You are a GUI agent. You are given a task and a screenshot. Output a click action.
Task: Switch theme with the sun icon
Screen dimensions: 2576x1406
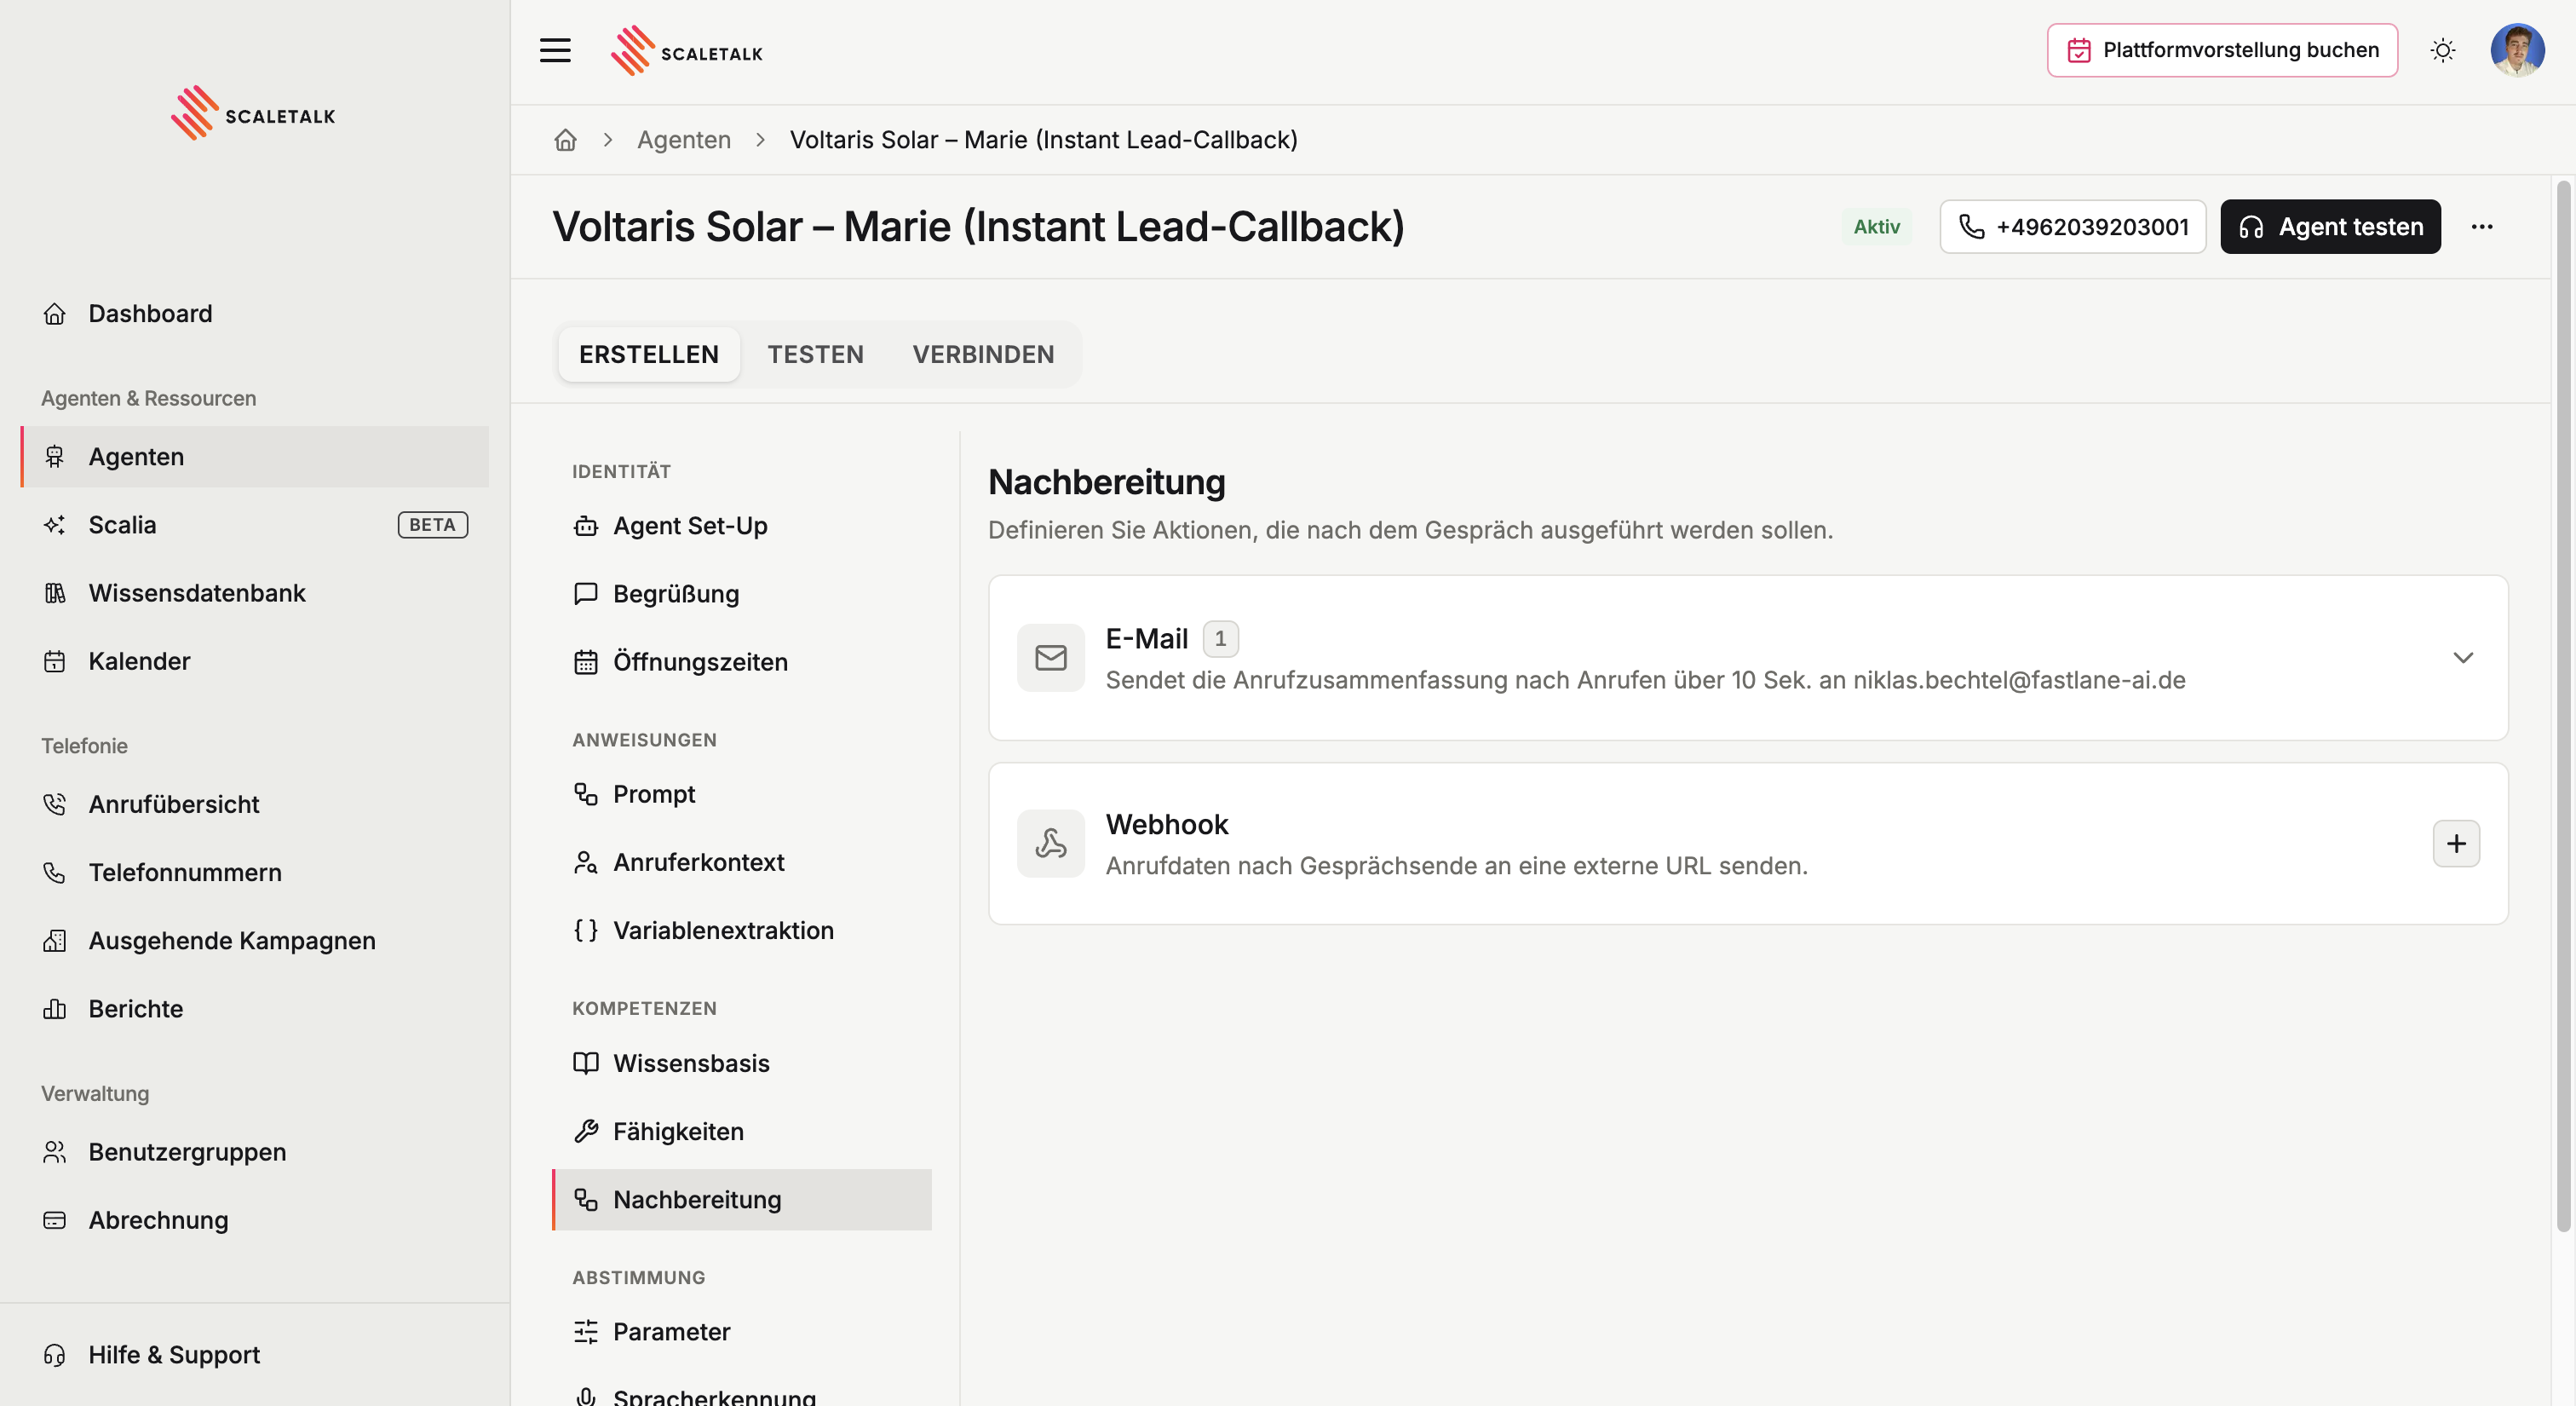pos(2443,50)
